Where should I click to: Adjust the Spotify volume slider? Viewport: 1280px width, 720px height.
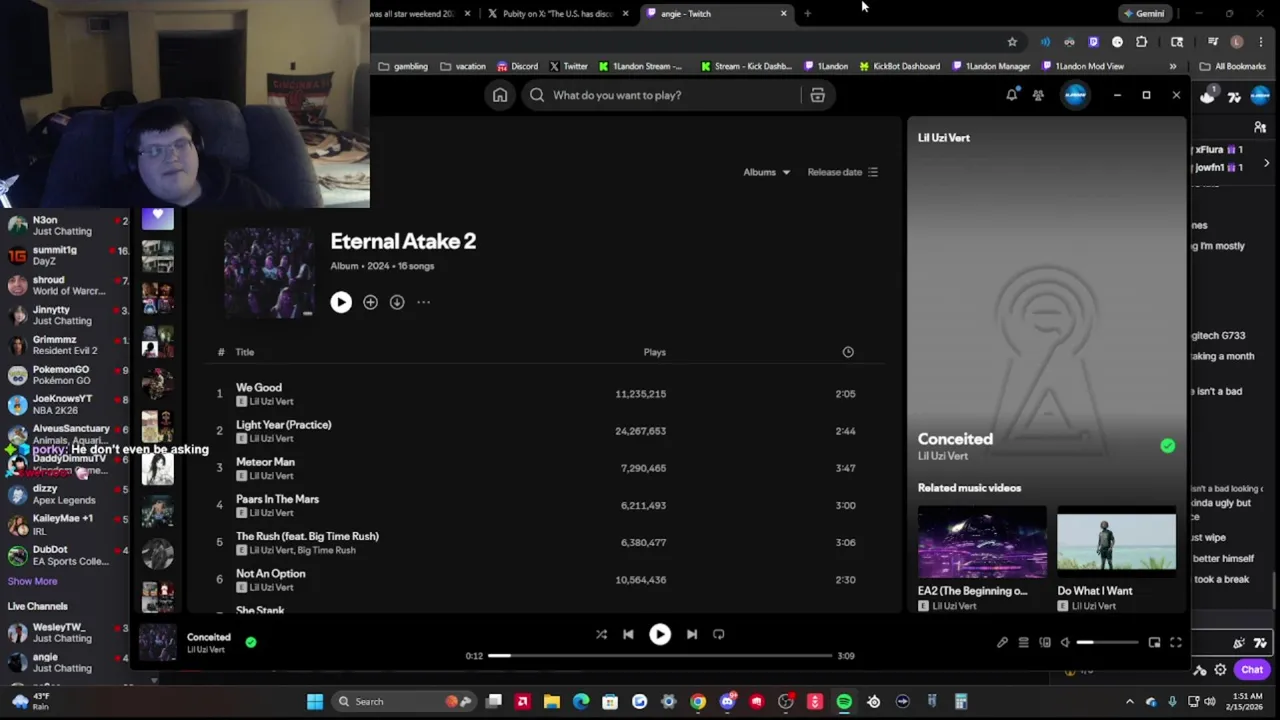pos(1107,642)
